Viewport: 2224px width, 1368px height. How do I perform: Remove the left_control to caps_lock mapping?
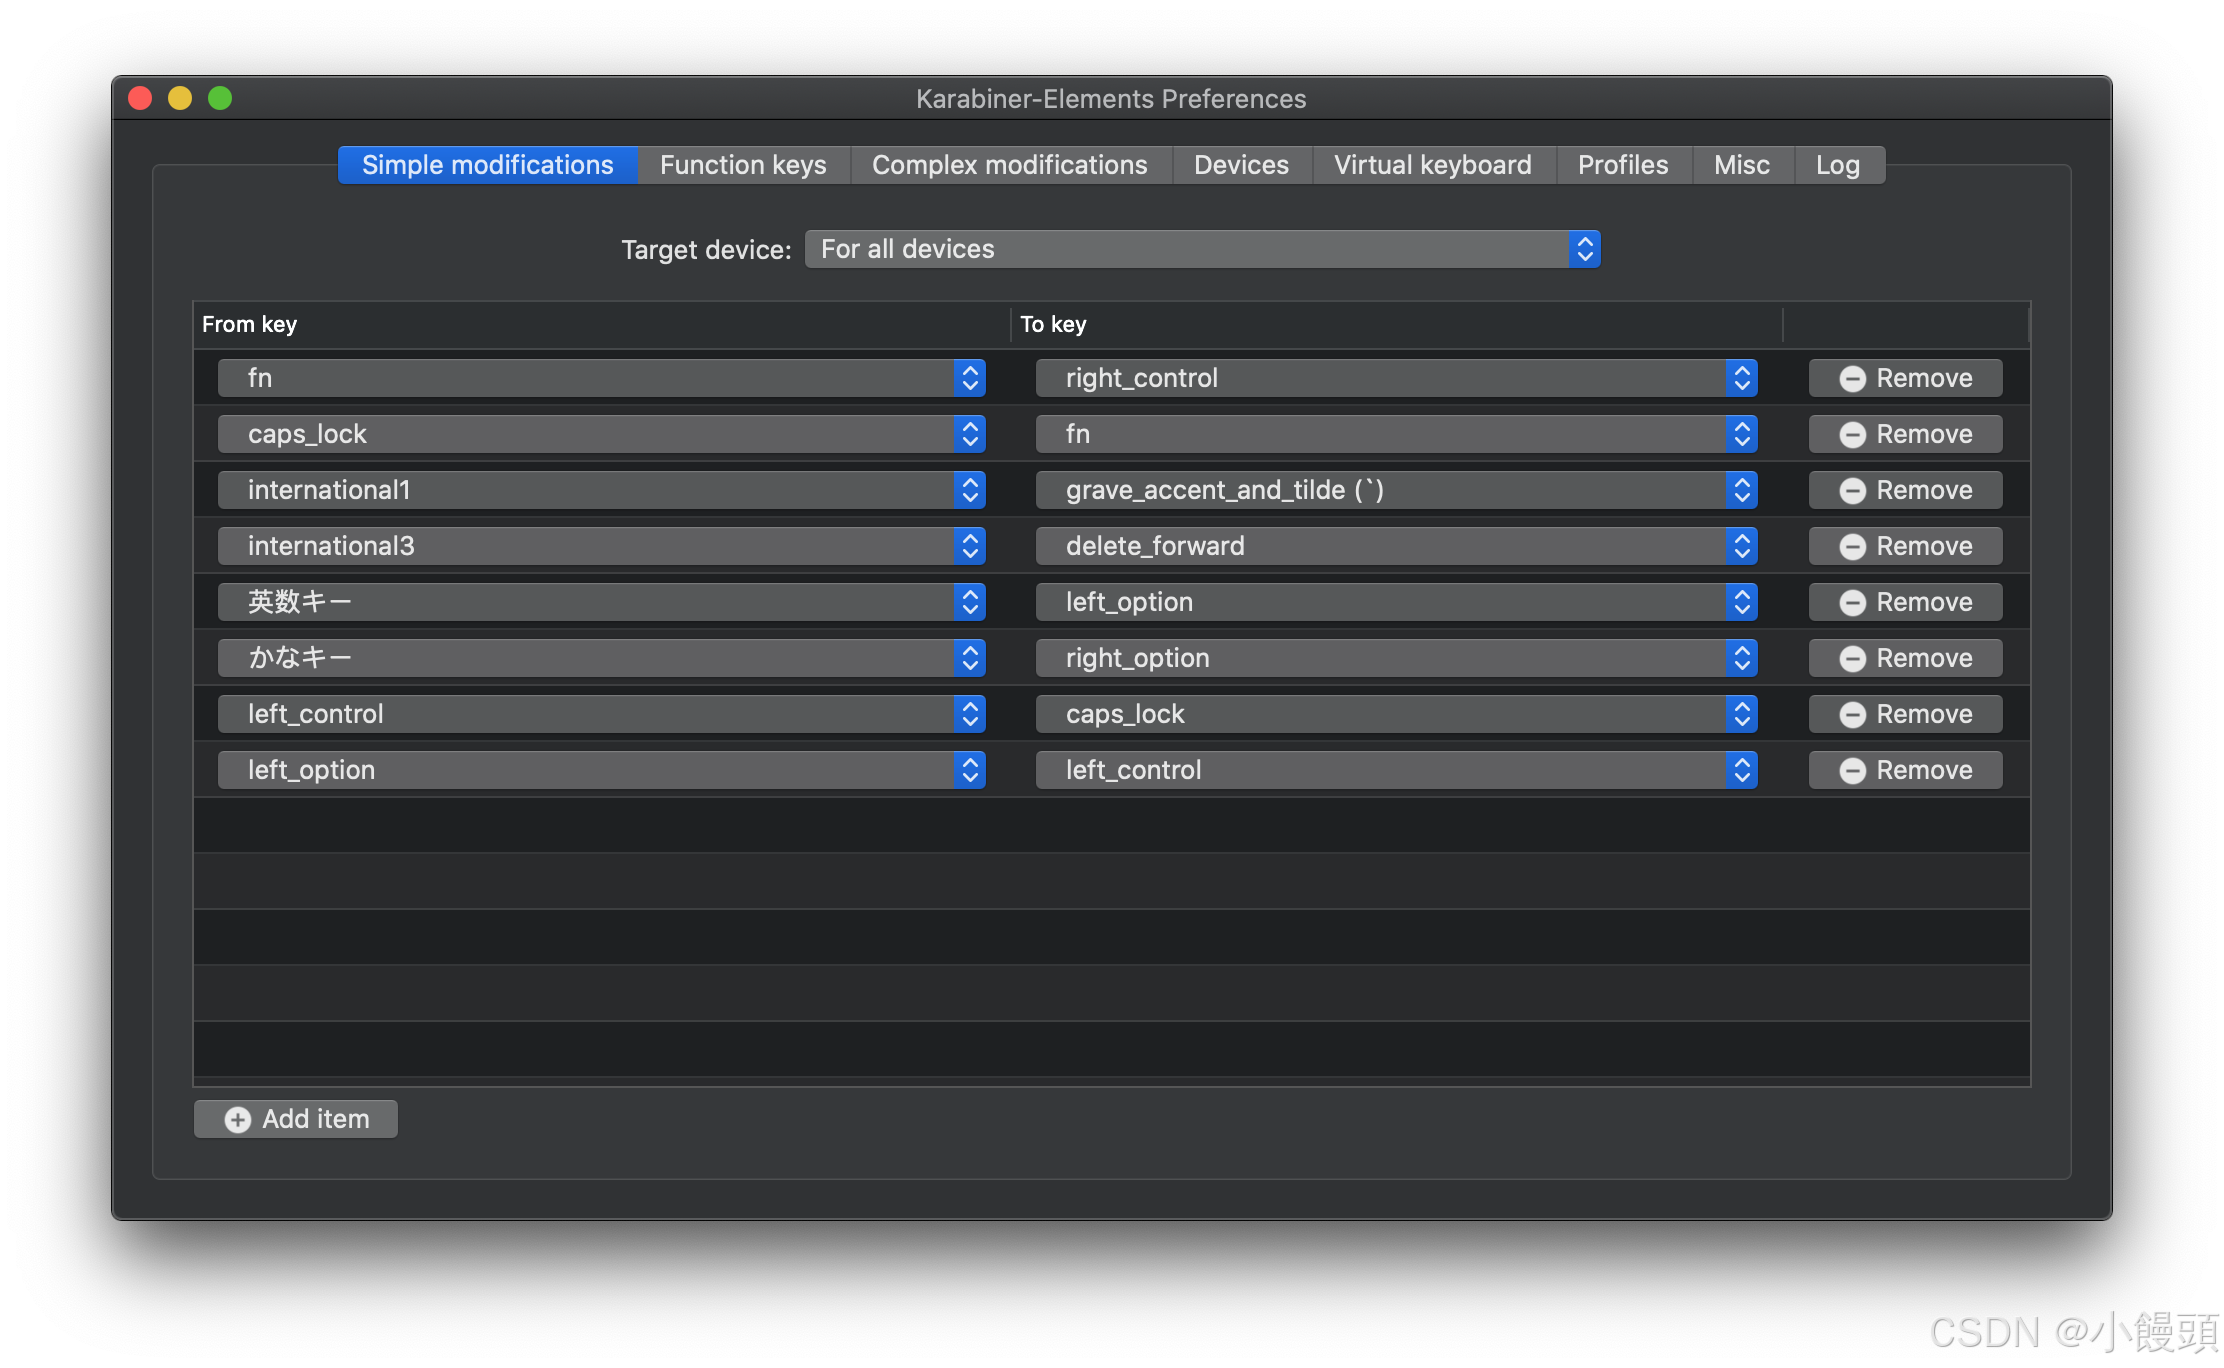pos(1906,714)
